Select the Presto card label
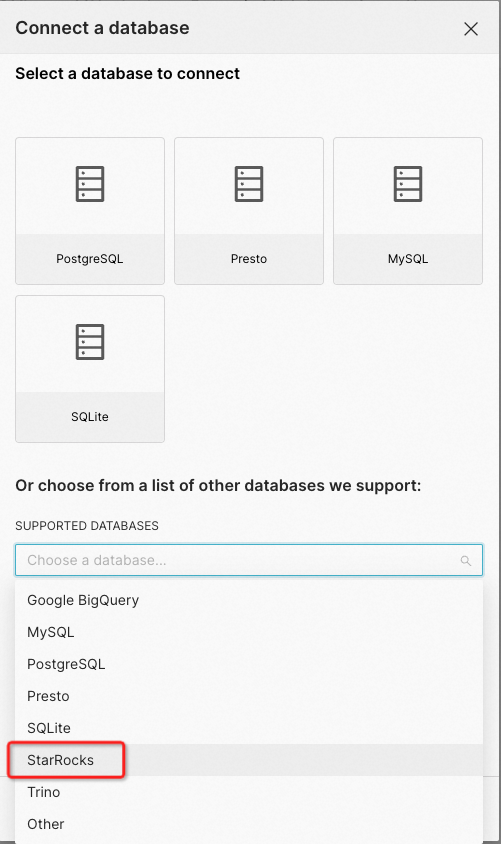 point(249,259)
